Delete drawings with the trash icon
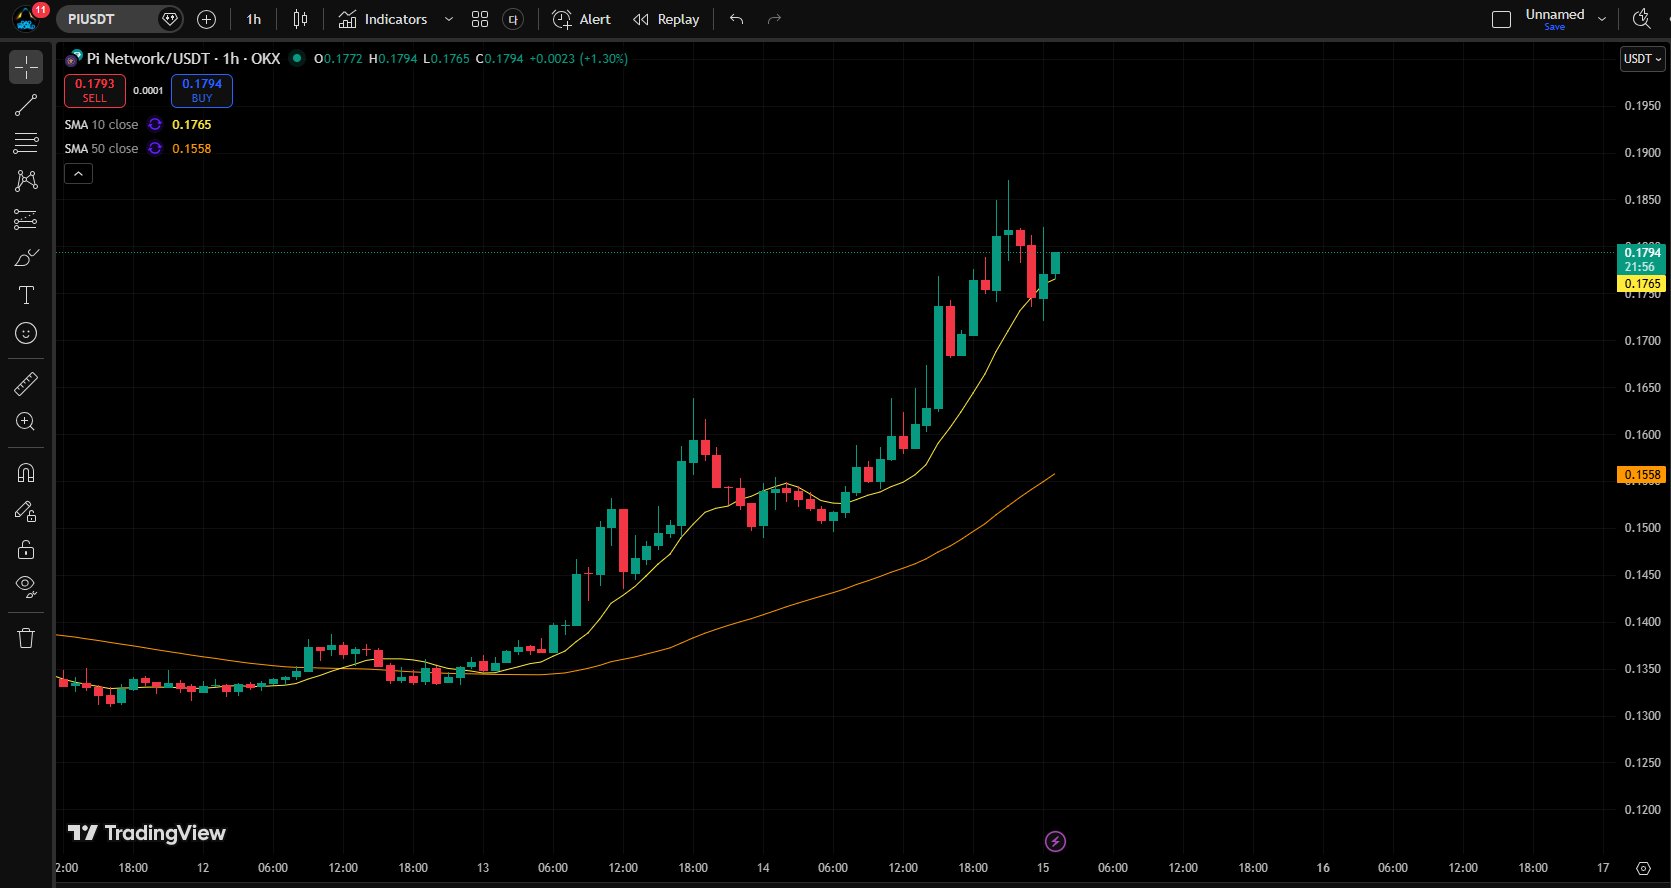The width and height of the screenshot is (1671, 888). 26,638
